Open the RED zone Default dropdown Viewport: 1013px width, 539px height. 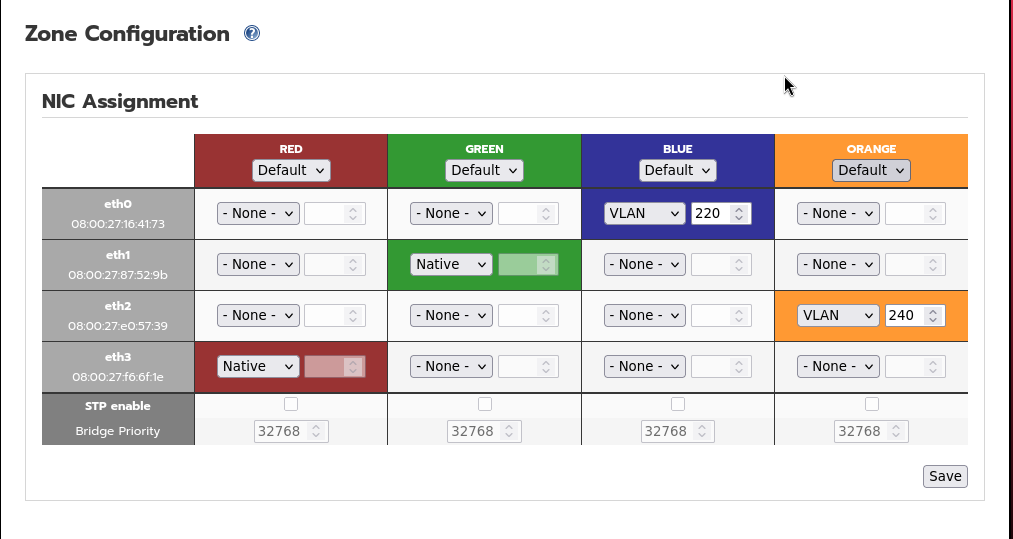coord(291,171)
